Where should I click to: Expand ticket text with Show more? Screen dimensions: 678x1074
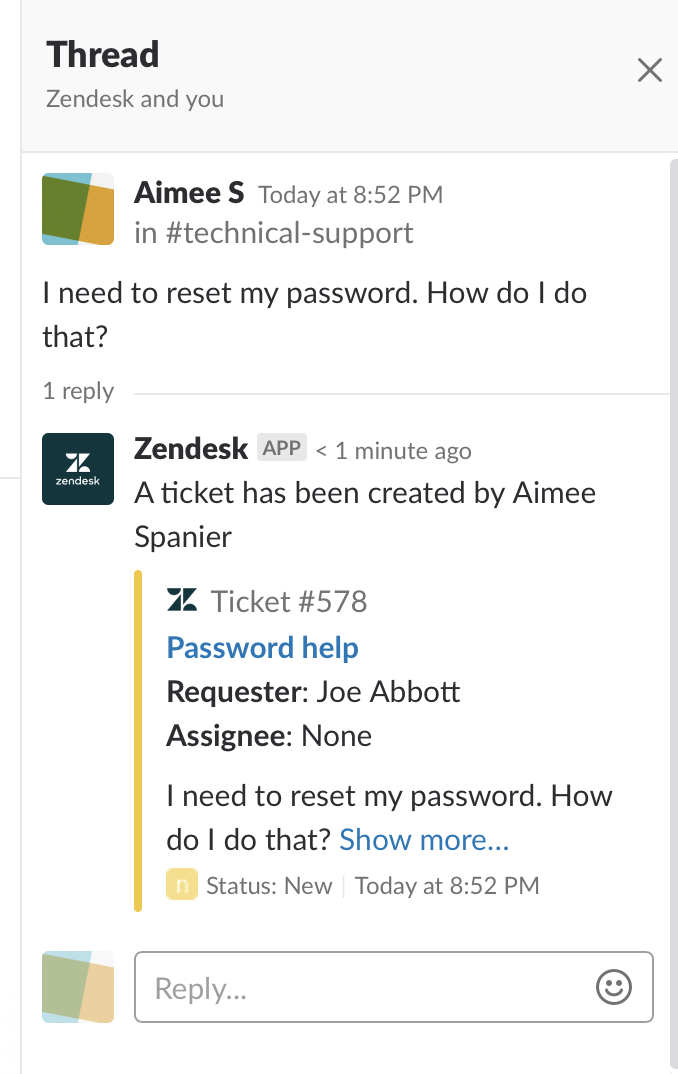pos(424,840)
